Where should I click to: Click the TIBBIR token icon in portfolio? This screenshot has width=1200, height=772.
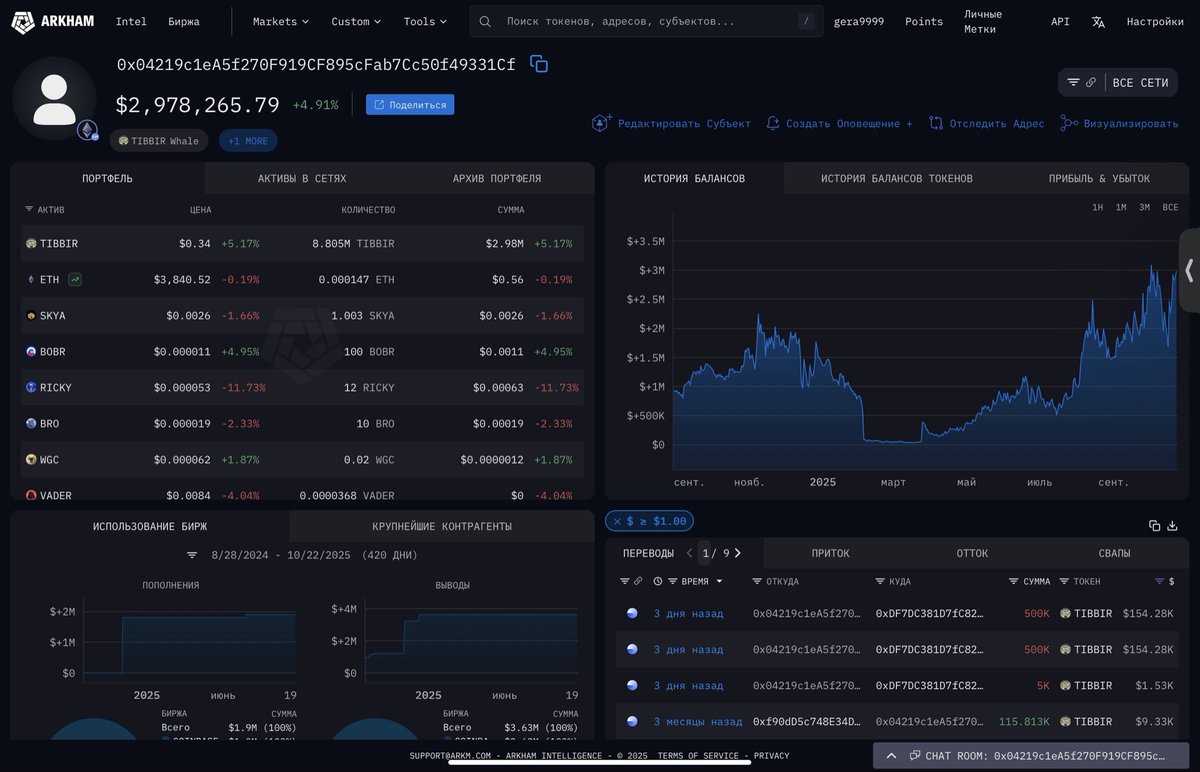(x=31, y=244)
